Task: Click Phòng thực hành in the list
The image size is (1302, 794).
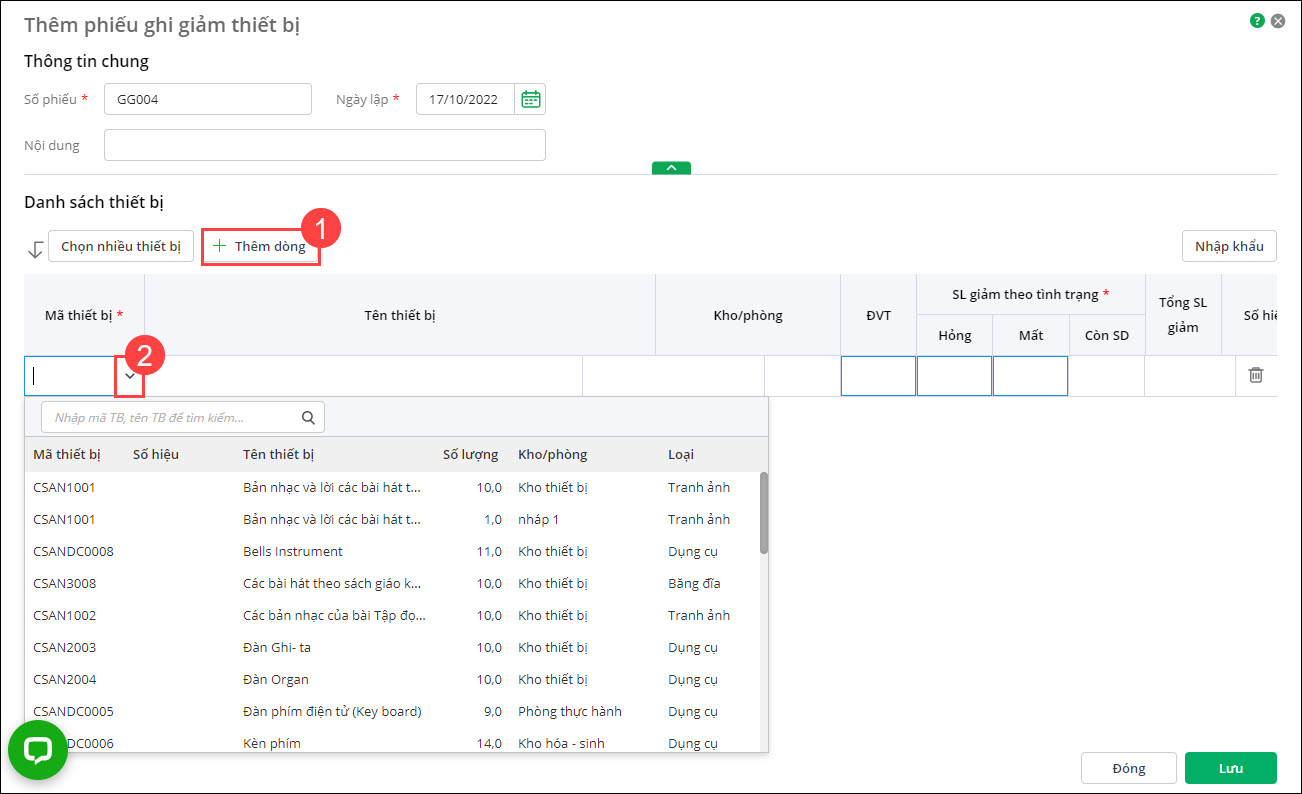Action: pyautogui.click(x=570, y=712)
